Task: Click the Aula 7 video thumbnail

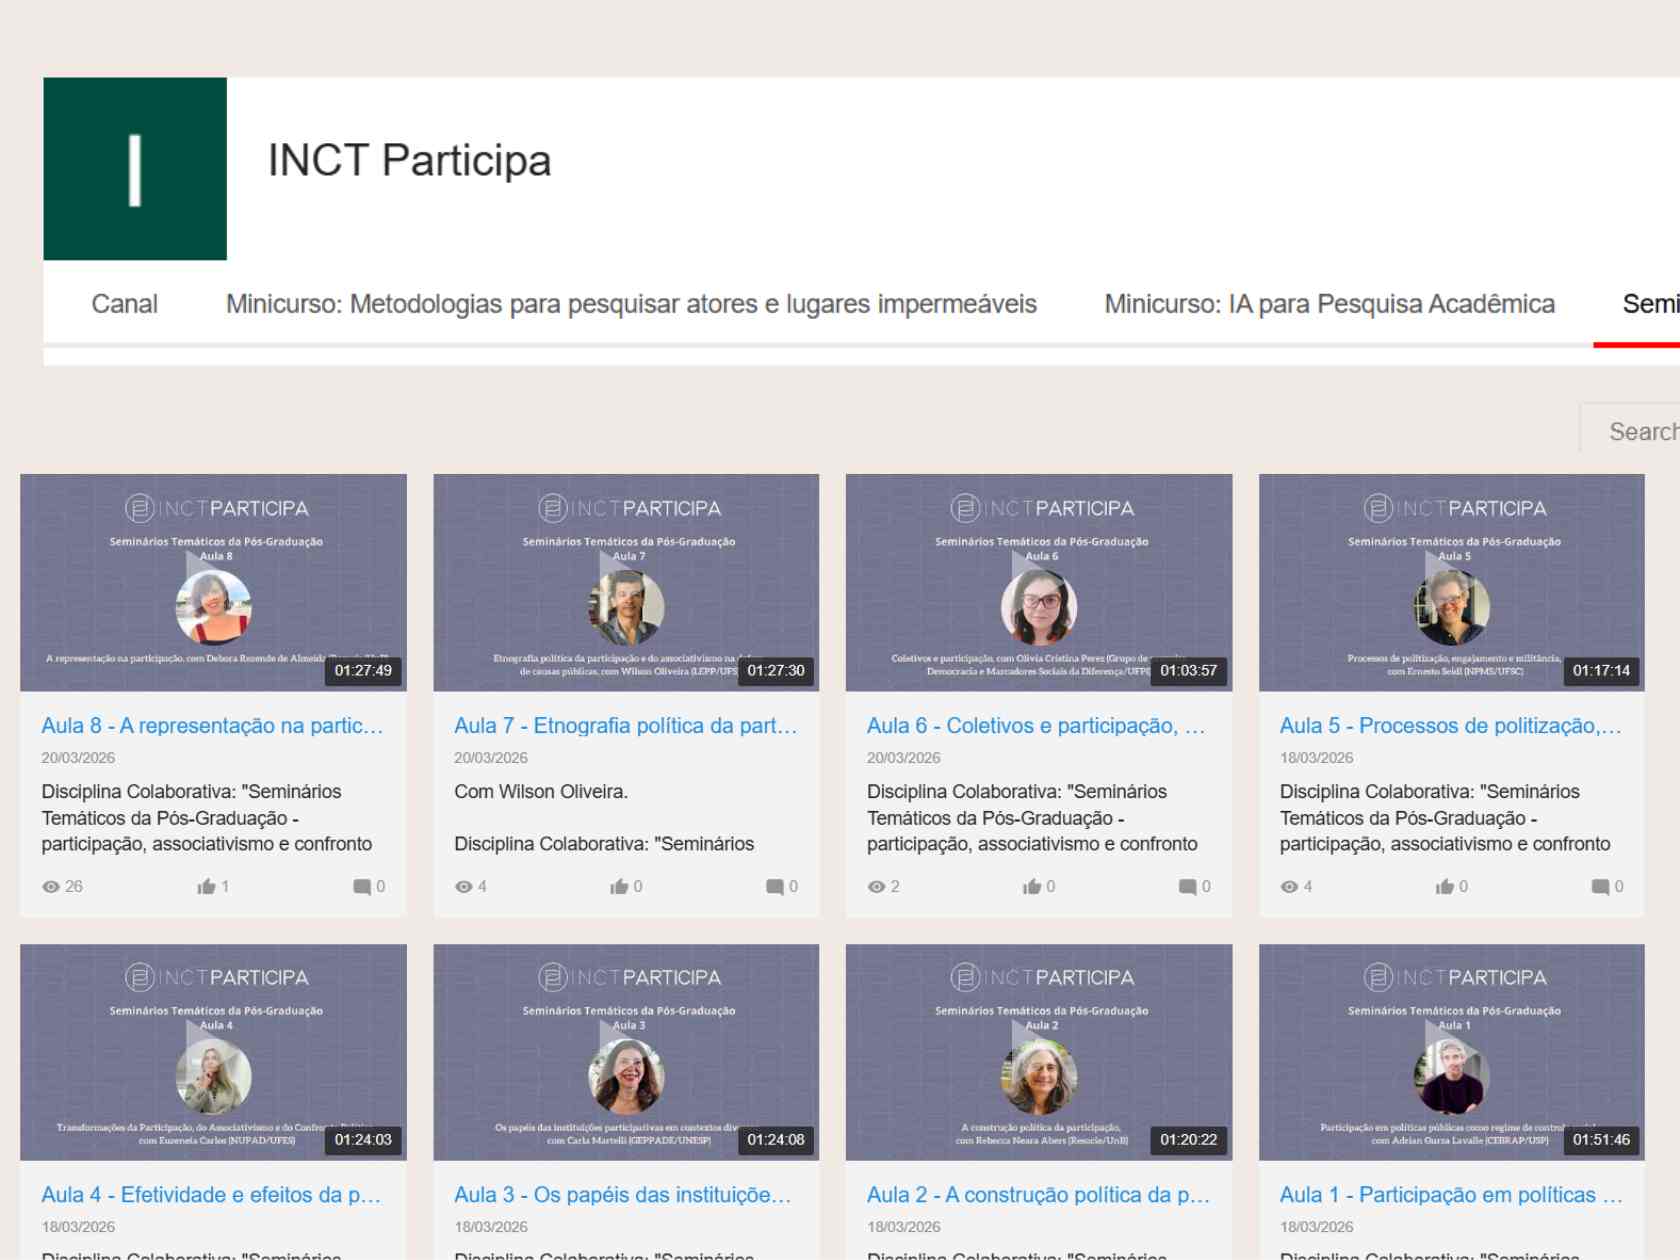Action: (x=624, y=583)
